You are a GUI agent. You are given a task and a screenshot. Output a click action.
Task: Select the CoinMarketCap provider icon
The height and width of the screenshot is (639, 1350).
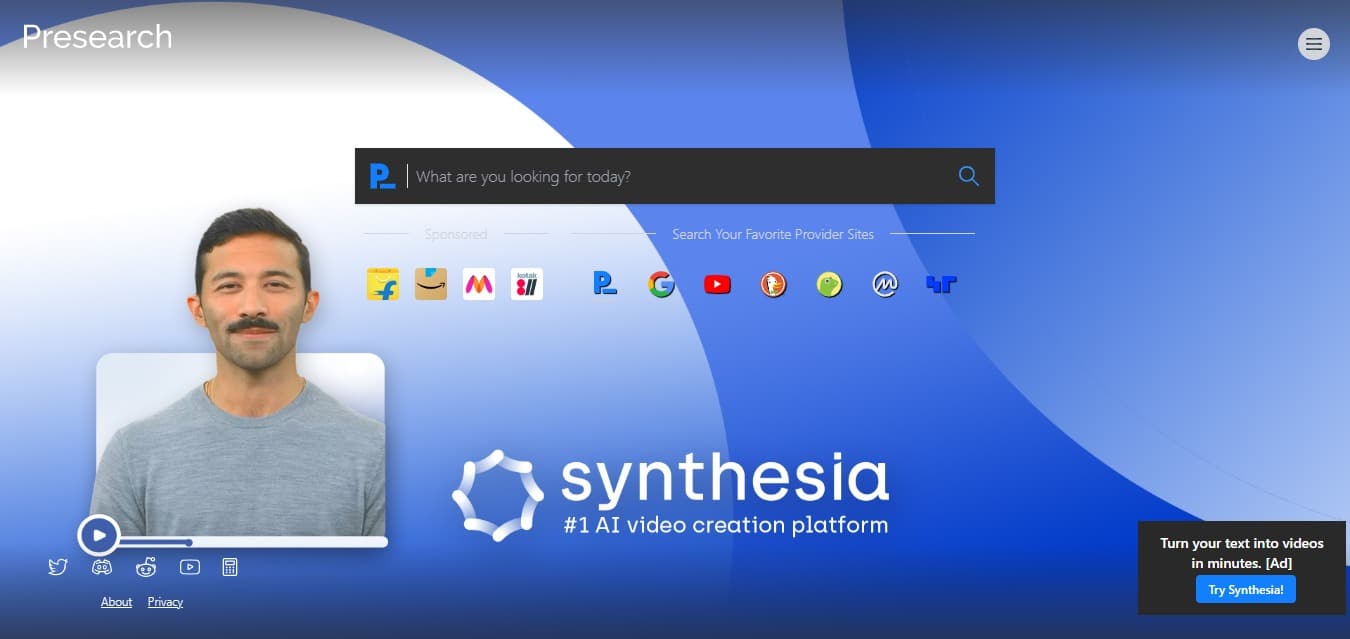[885, 285]
